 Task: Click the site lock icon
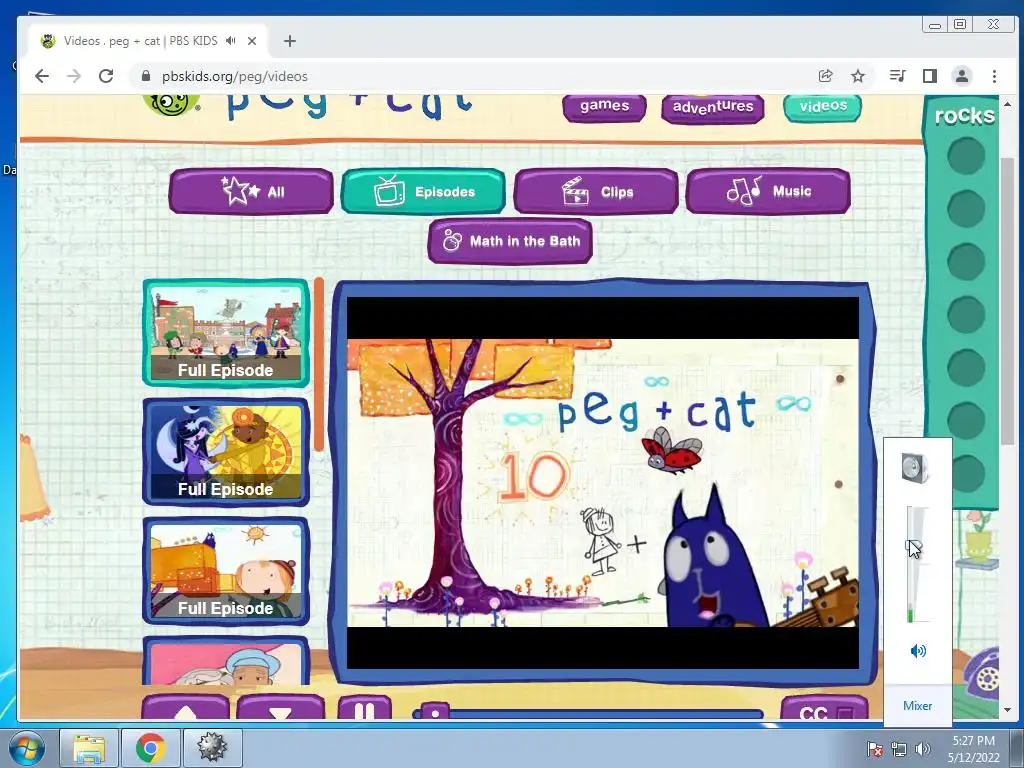tap(146, 76)
